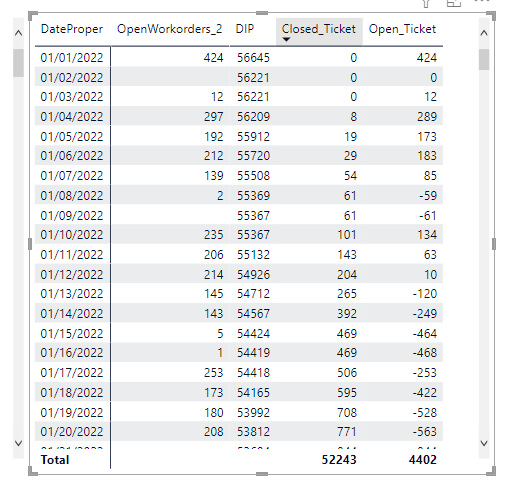Click DIP value 55132

[x=253, y=255]
